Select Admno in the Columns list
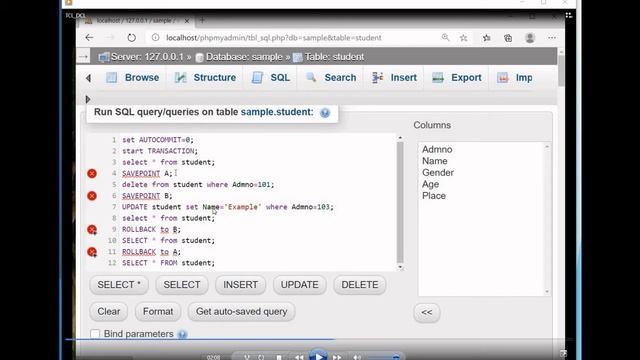This screenshot has height=360, width=640. [437, 149]
